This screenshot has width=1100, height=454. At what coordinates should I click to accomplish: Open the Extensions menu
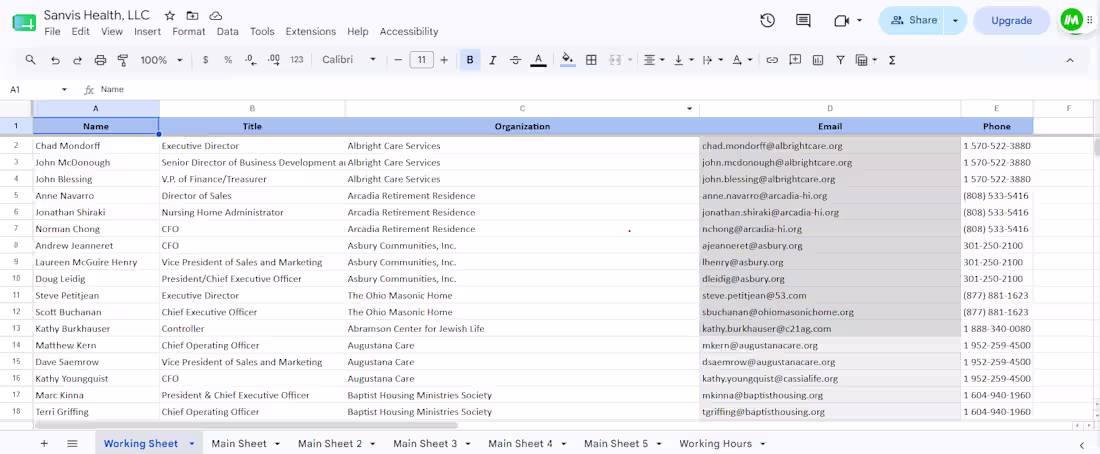[311, 32]
